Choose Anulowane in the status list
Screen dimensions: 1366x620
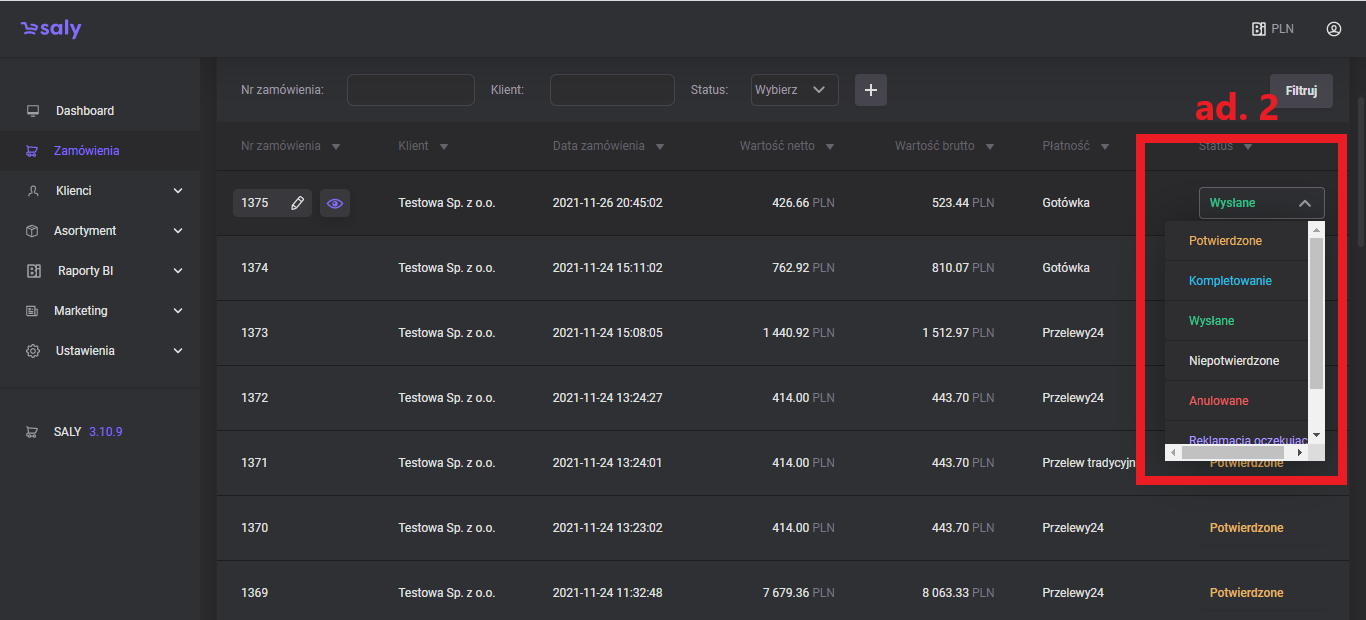pos(1218,401)
